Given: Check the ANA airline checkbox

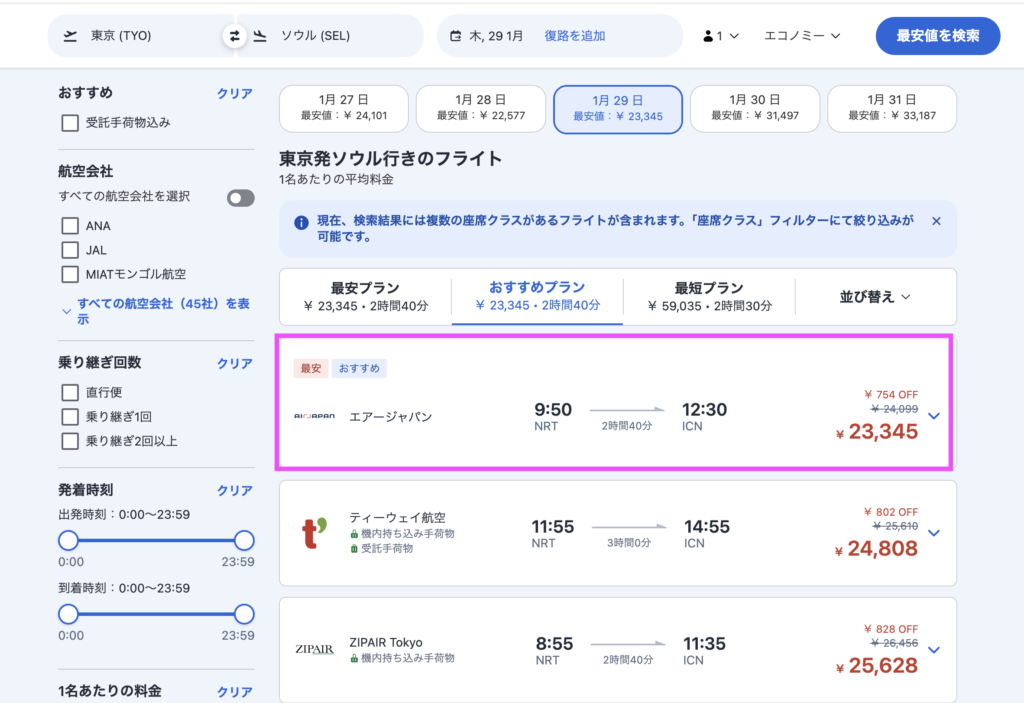Looking at the screenshot, I should (x=69, y=225).
